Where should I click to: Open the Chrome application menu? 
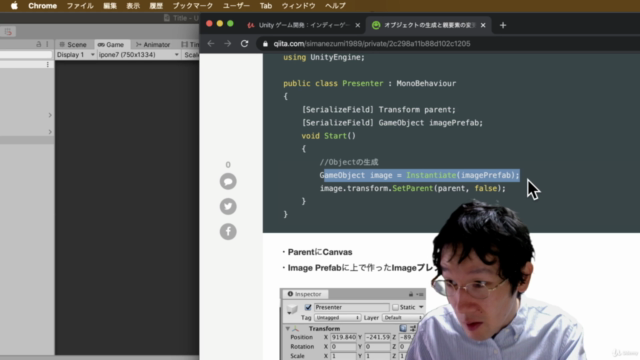click(x=42, y=6)
